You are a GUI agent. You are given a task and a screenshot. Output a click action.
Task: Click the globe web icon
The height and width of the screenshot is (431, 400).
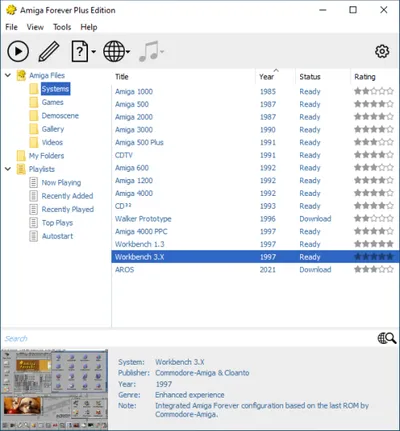114,51
